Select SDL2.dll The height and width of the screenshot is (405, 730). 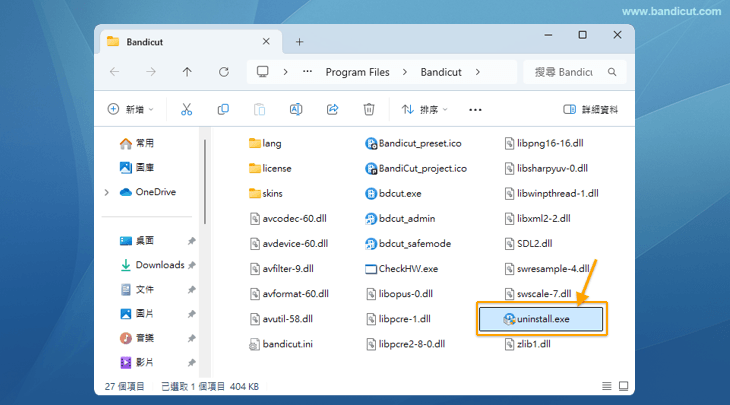[x=528, y=244]
